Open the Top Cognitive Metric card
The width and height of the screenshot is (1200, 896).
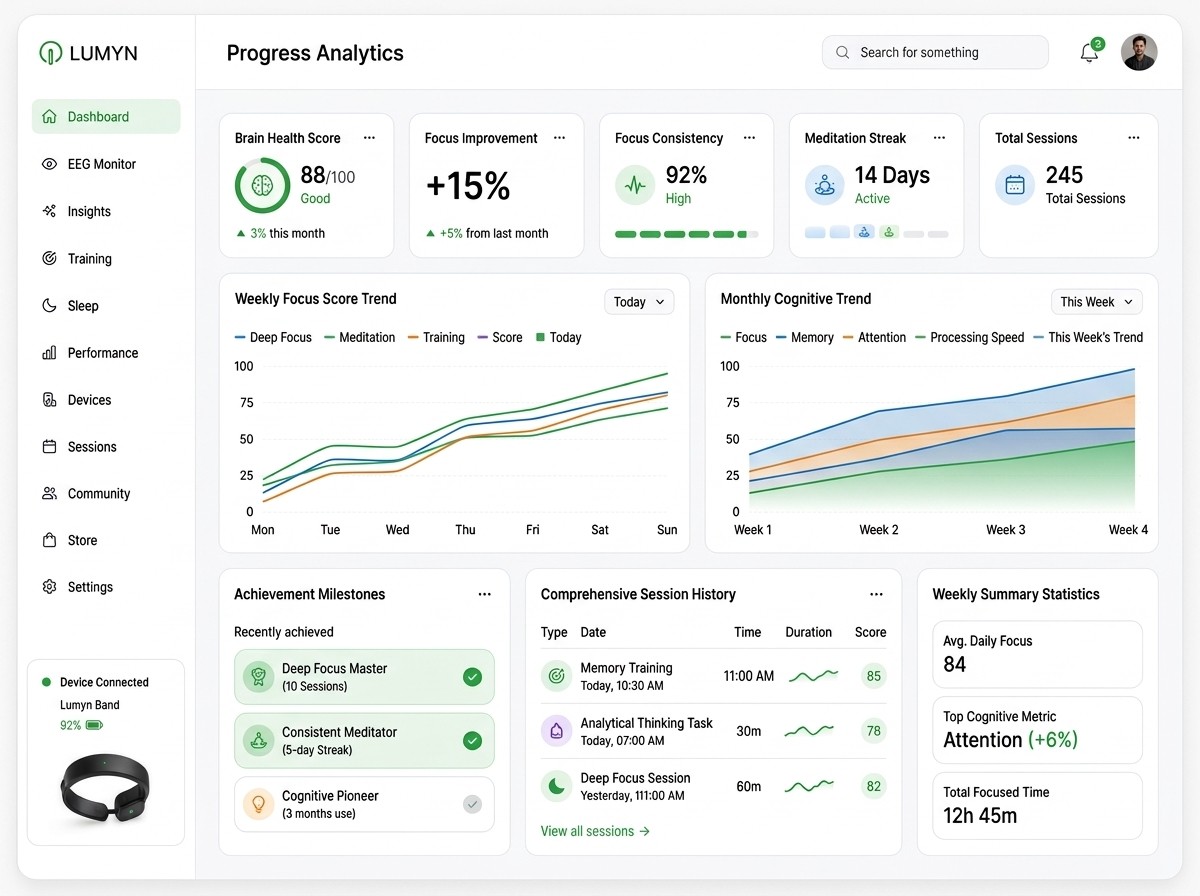click(x=1037, y=730)
